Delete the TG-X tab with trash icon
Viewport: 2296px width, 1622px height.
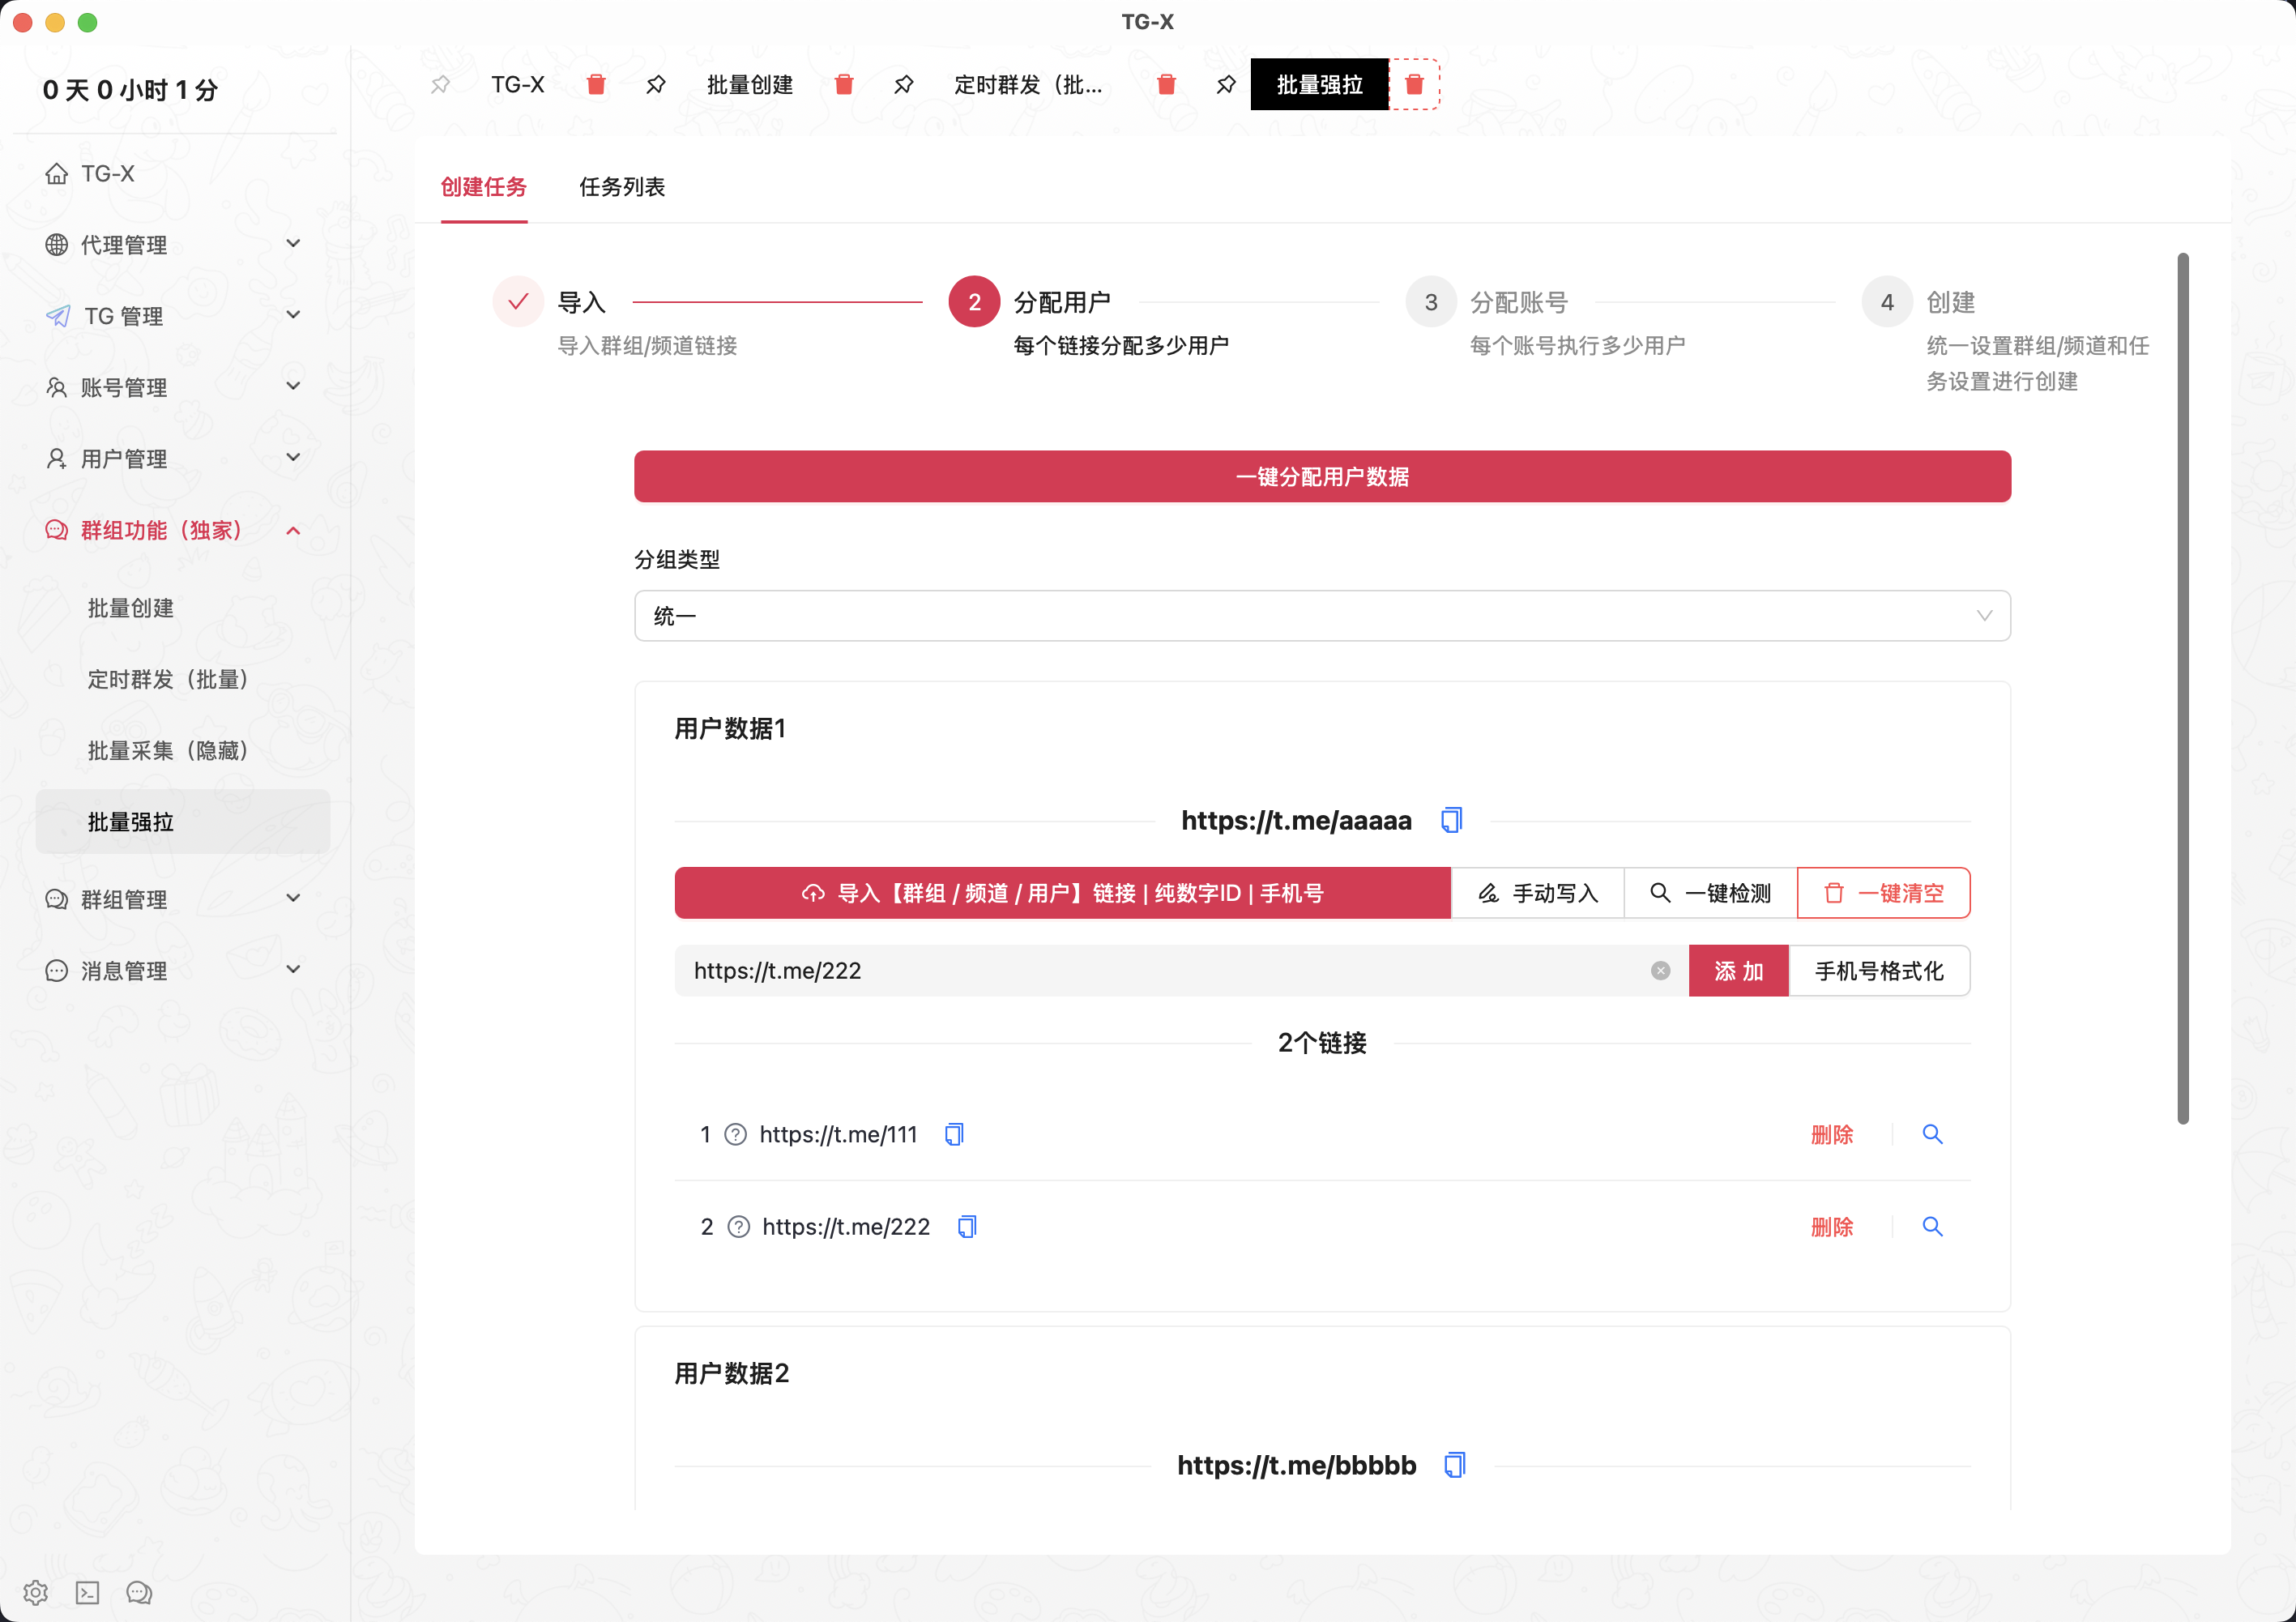coord(596,85)
